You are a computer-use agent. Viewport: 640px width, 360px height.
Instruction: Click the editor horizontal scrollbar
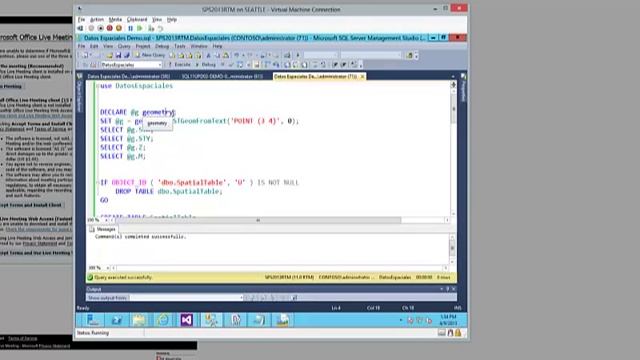(258, 220)
